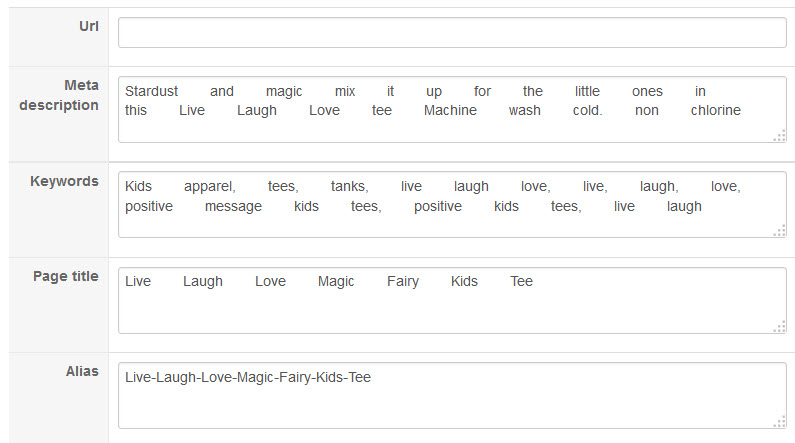Click the Url input field

pos(452,32)
